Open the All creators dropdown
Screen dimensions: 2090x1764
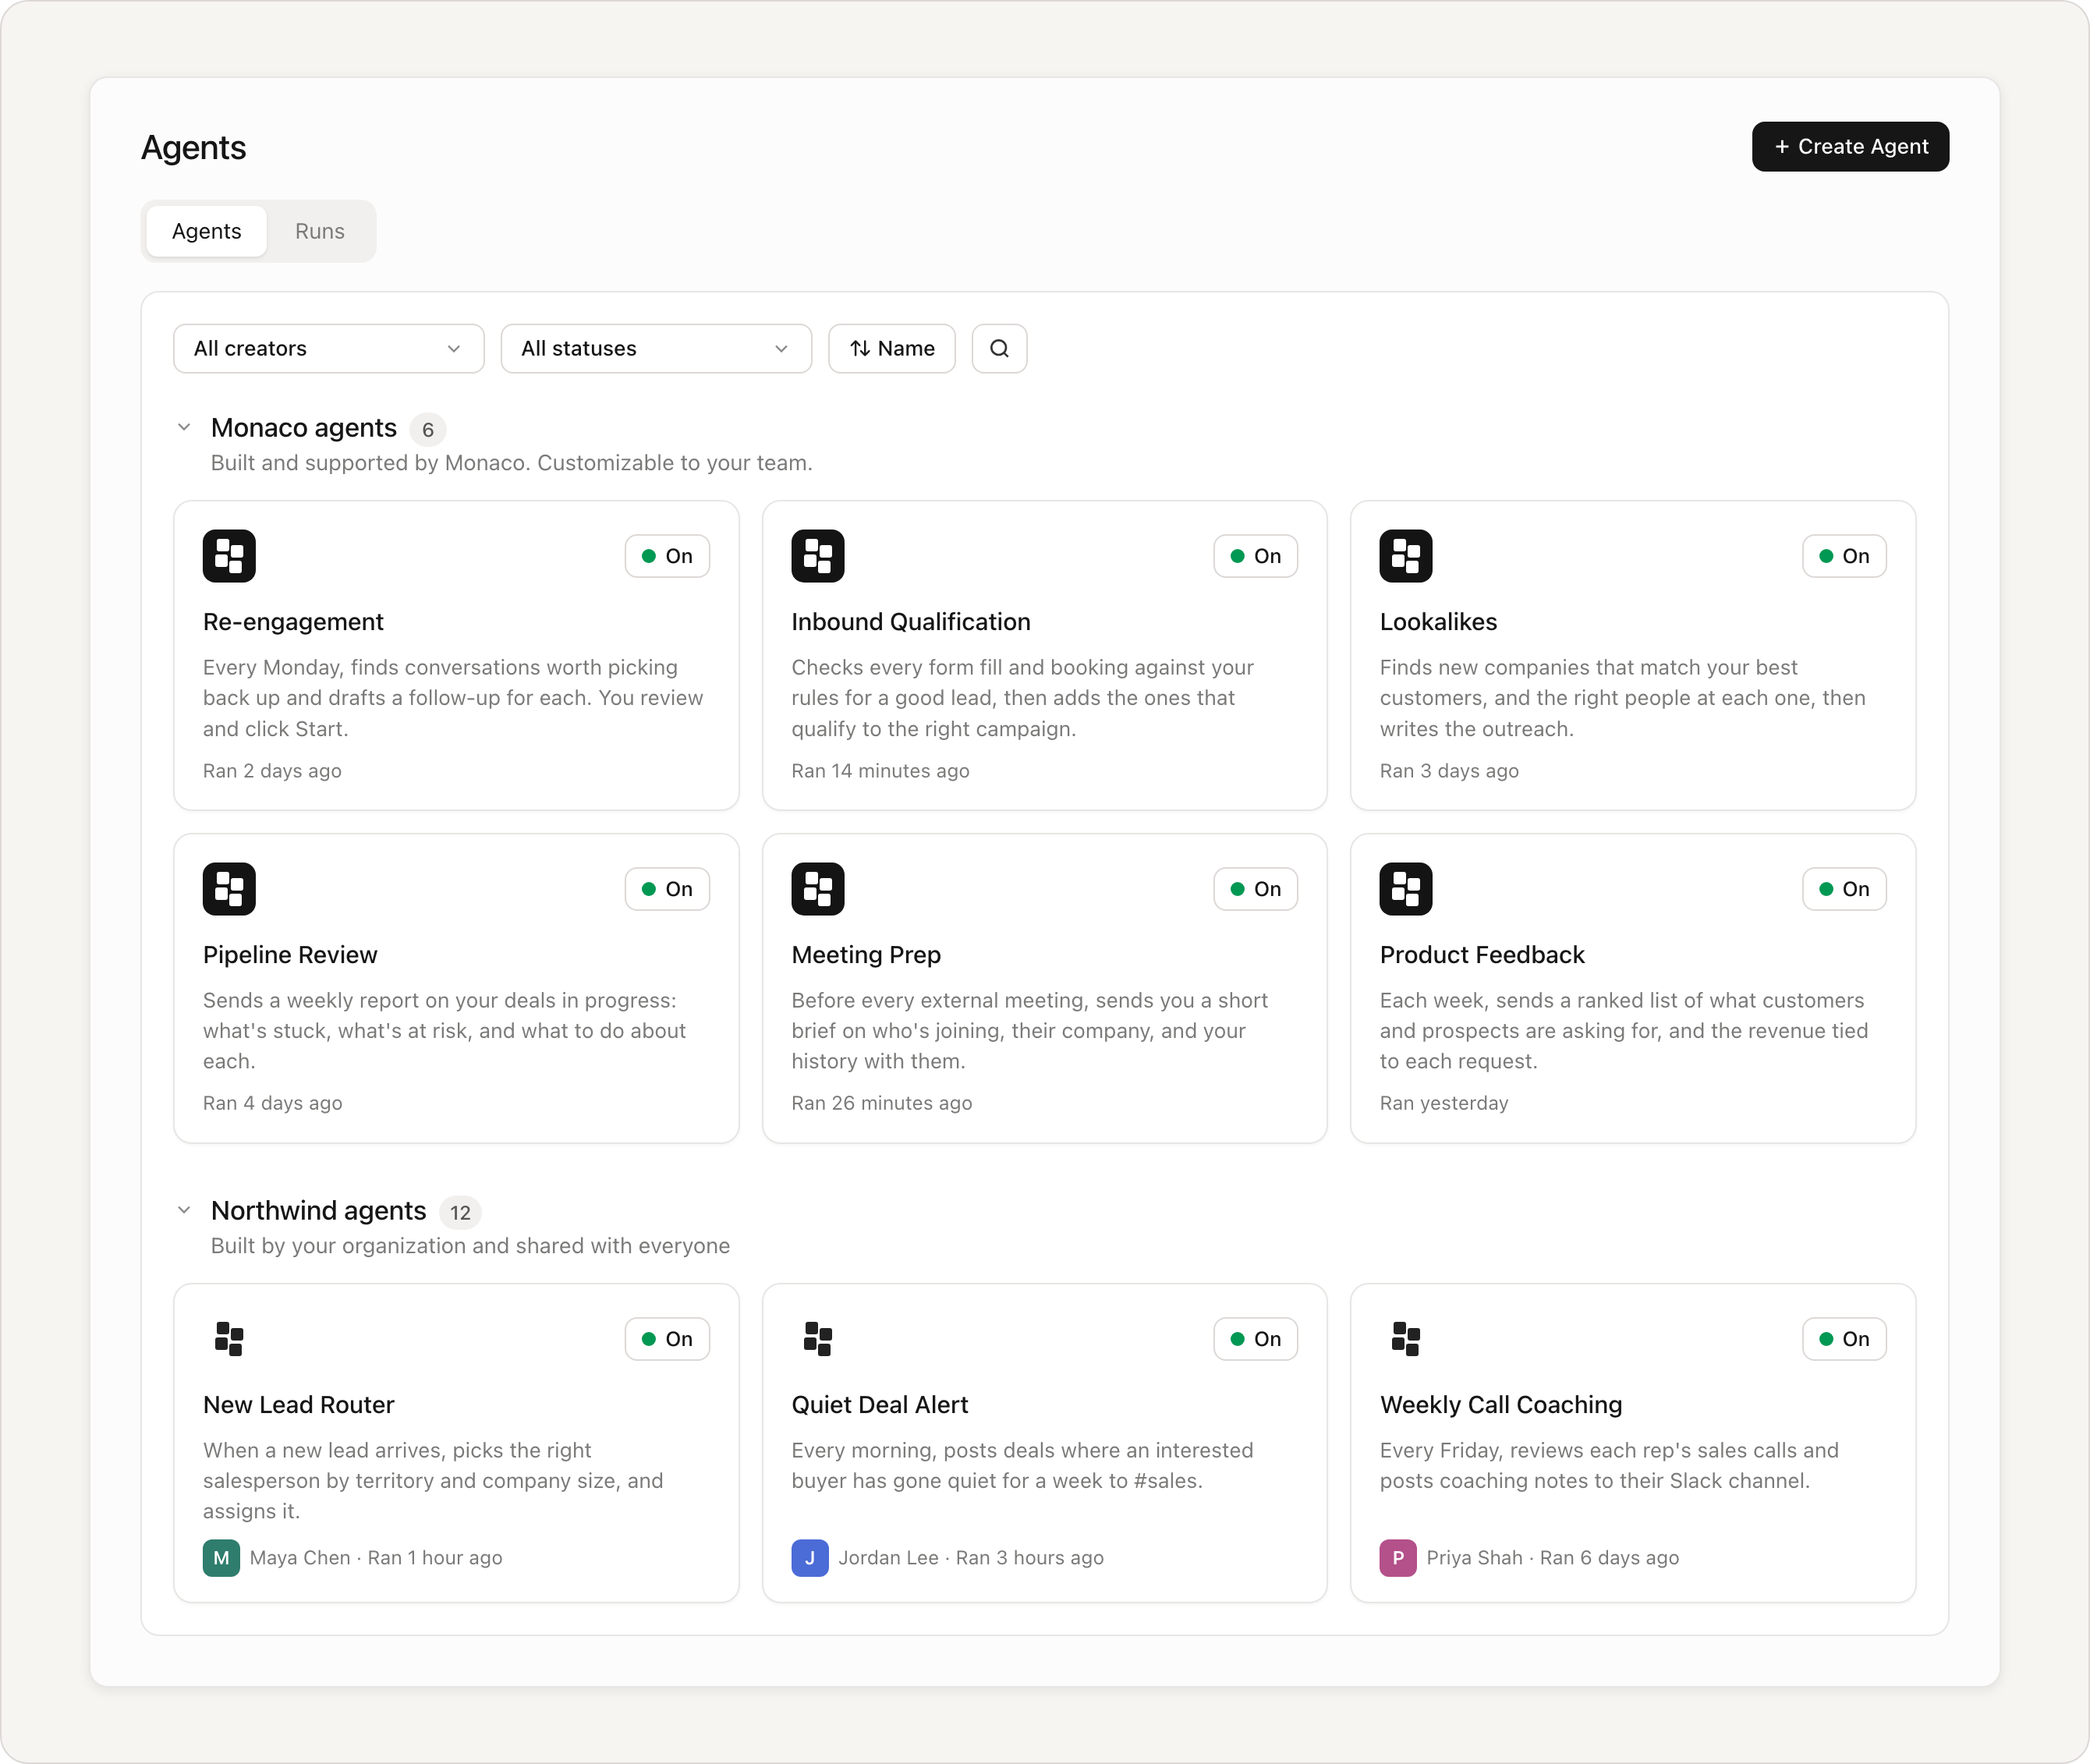point(329,348)
